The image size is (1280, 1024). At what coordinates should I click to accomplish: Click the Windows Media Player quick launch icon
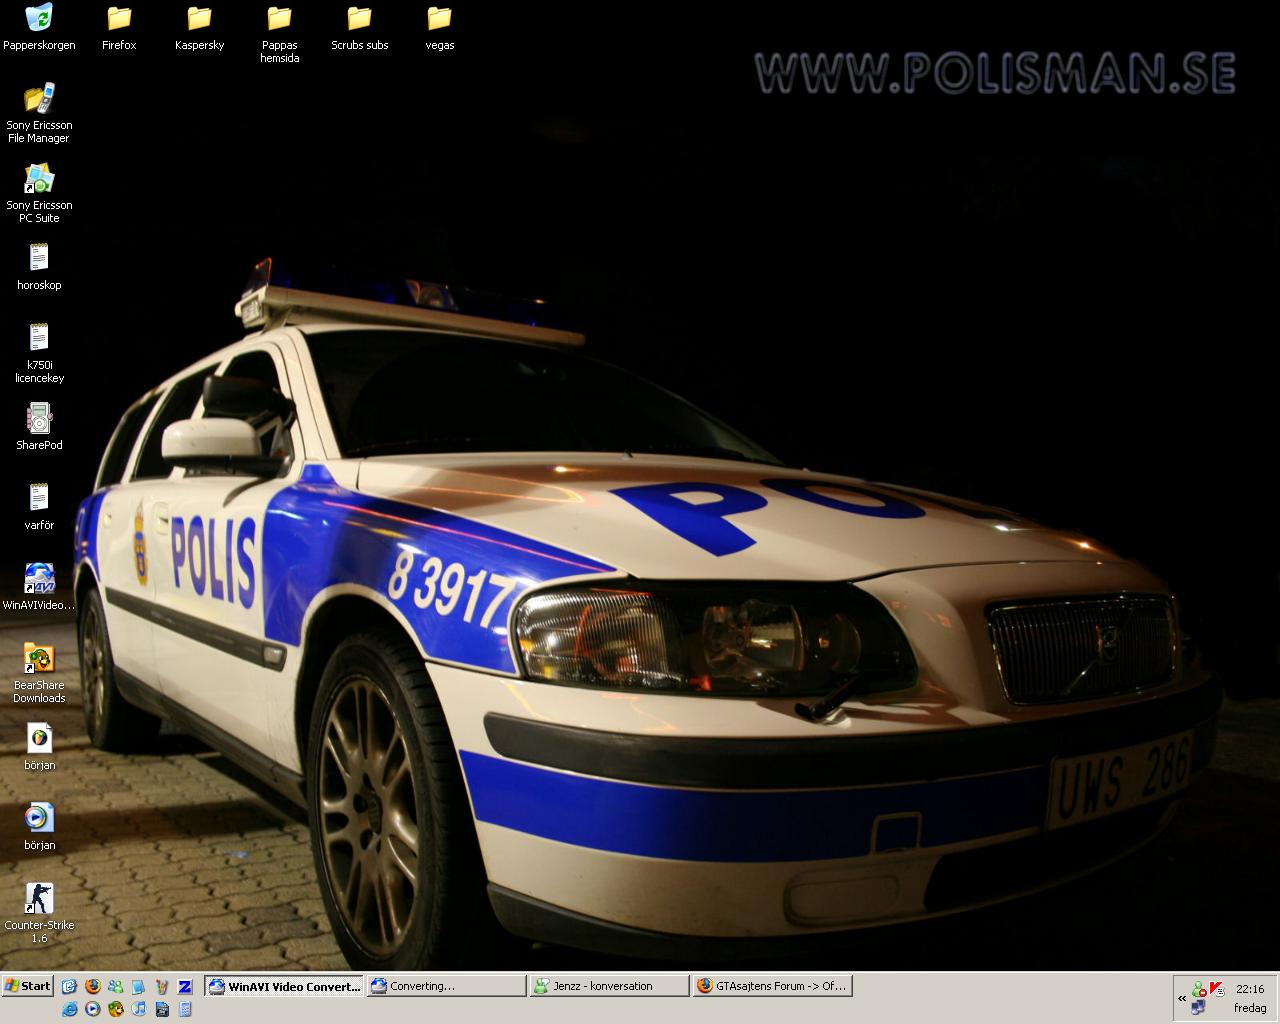click(x=93, y=1008)
